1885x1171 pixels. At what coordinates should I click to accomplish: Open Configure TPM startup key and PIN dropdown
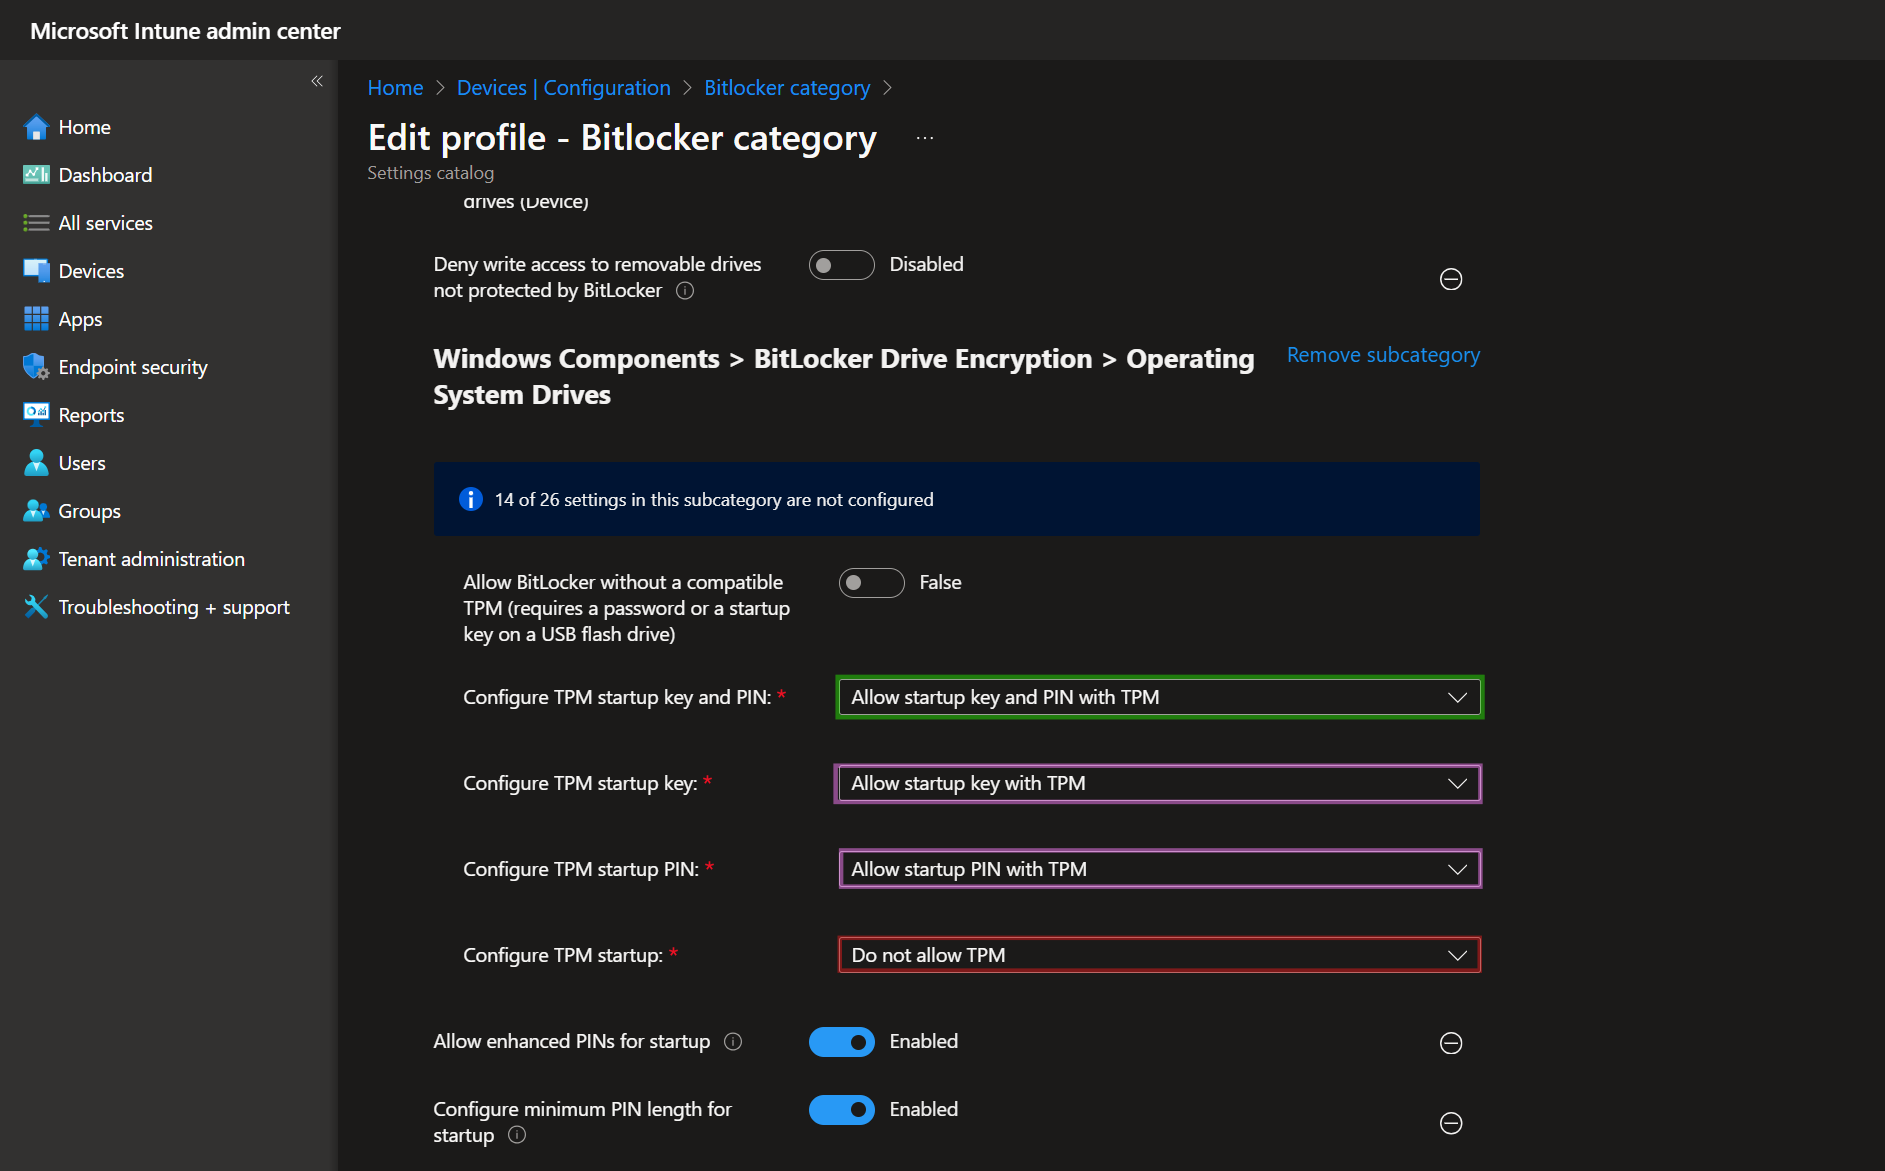(x=1160, y=697)
